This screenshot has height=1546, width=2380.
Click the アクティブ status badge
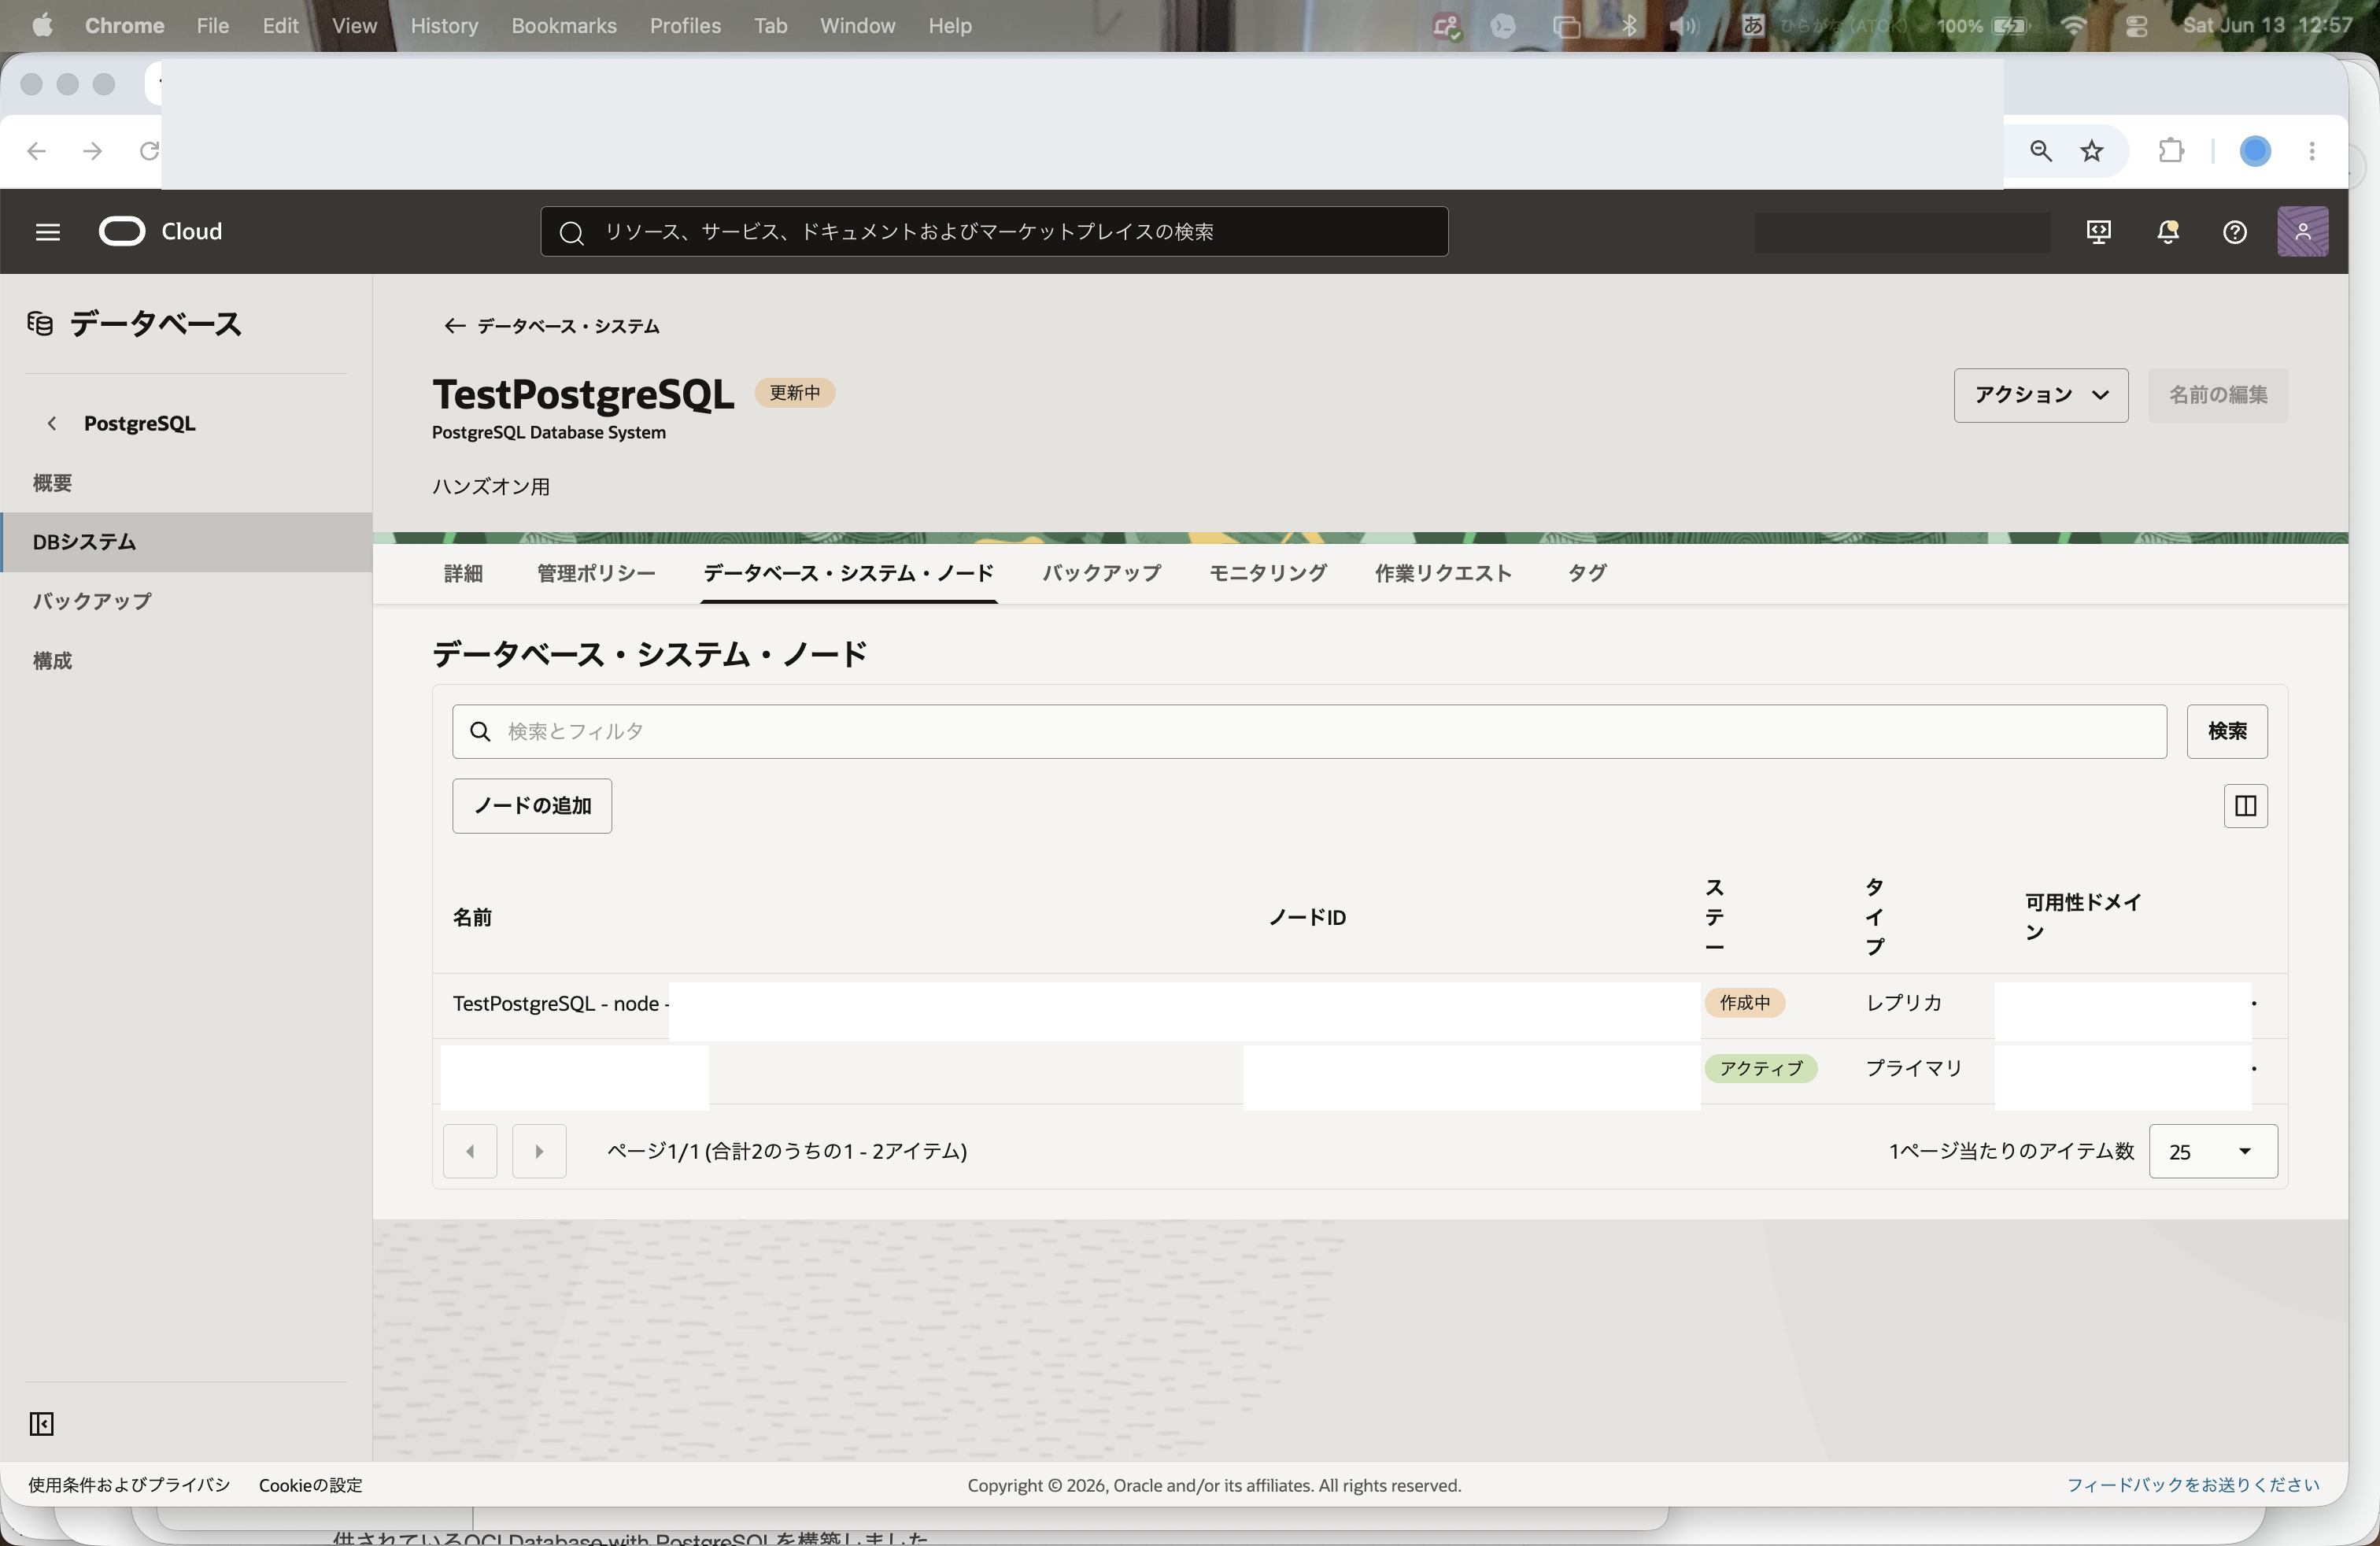1761,1068
